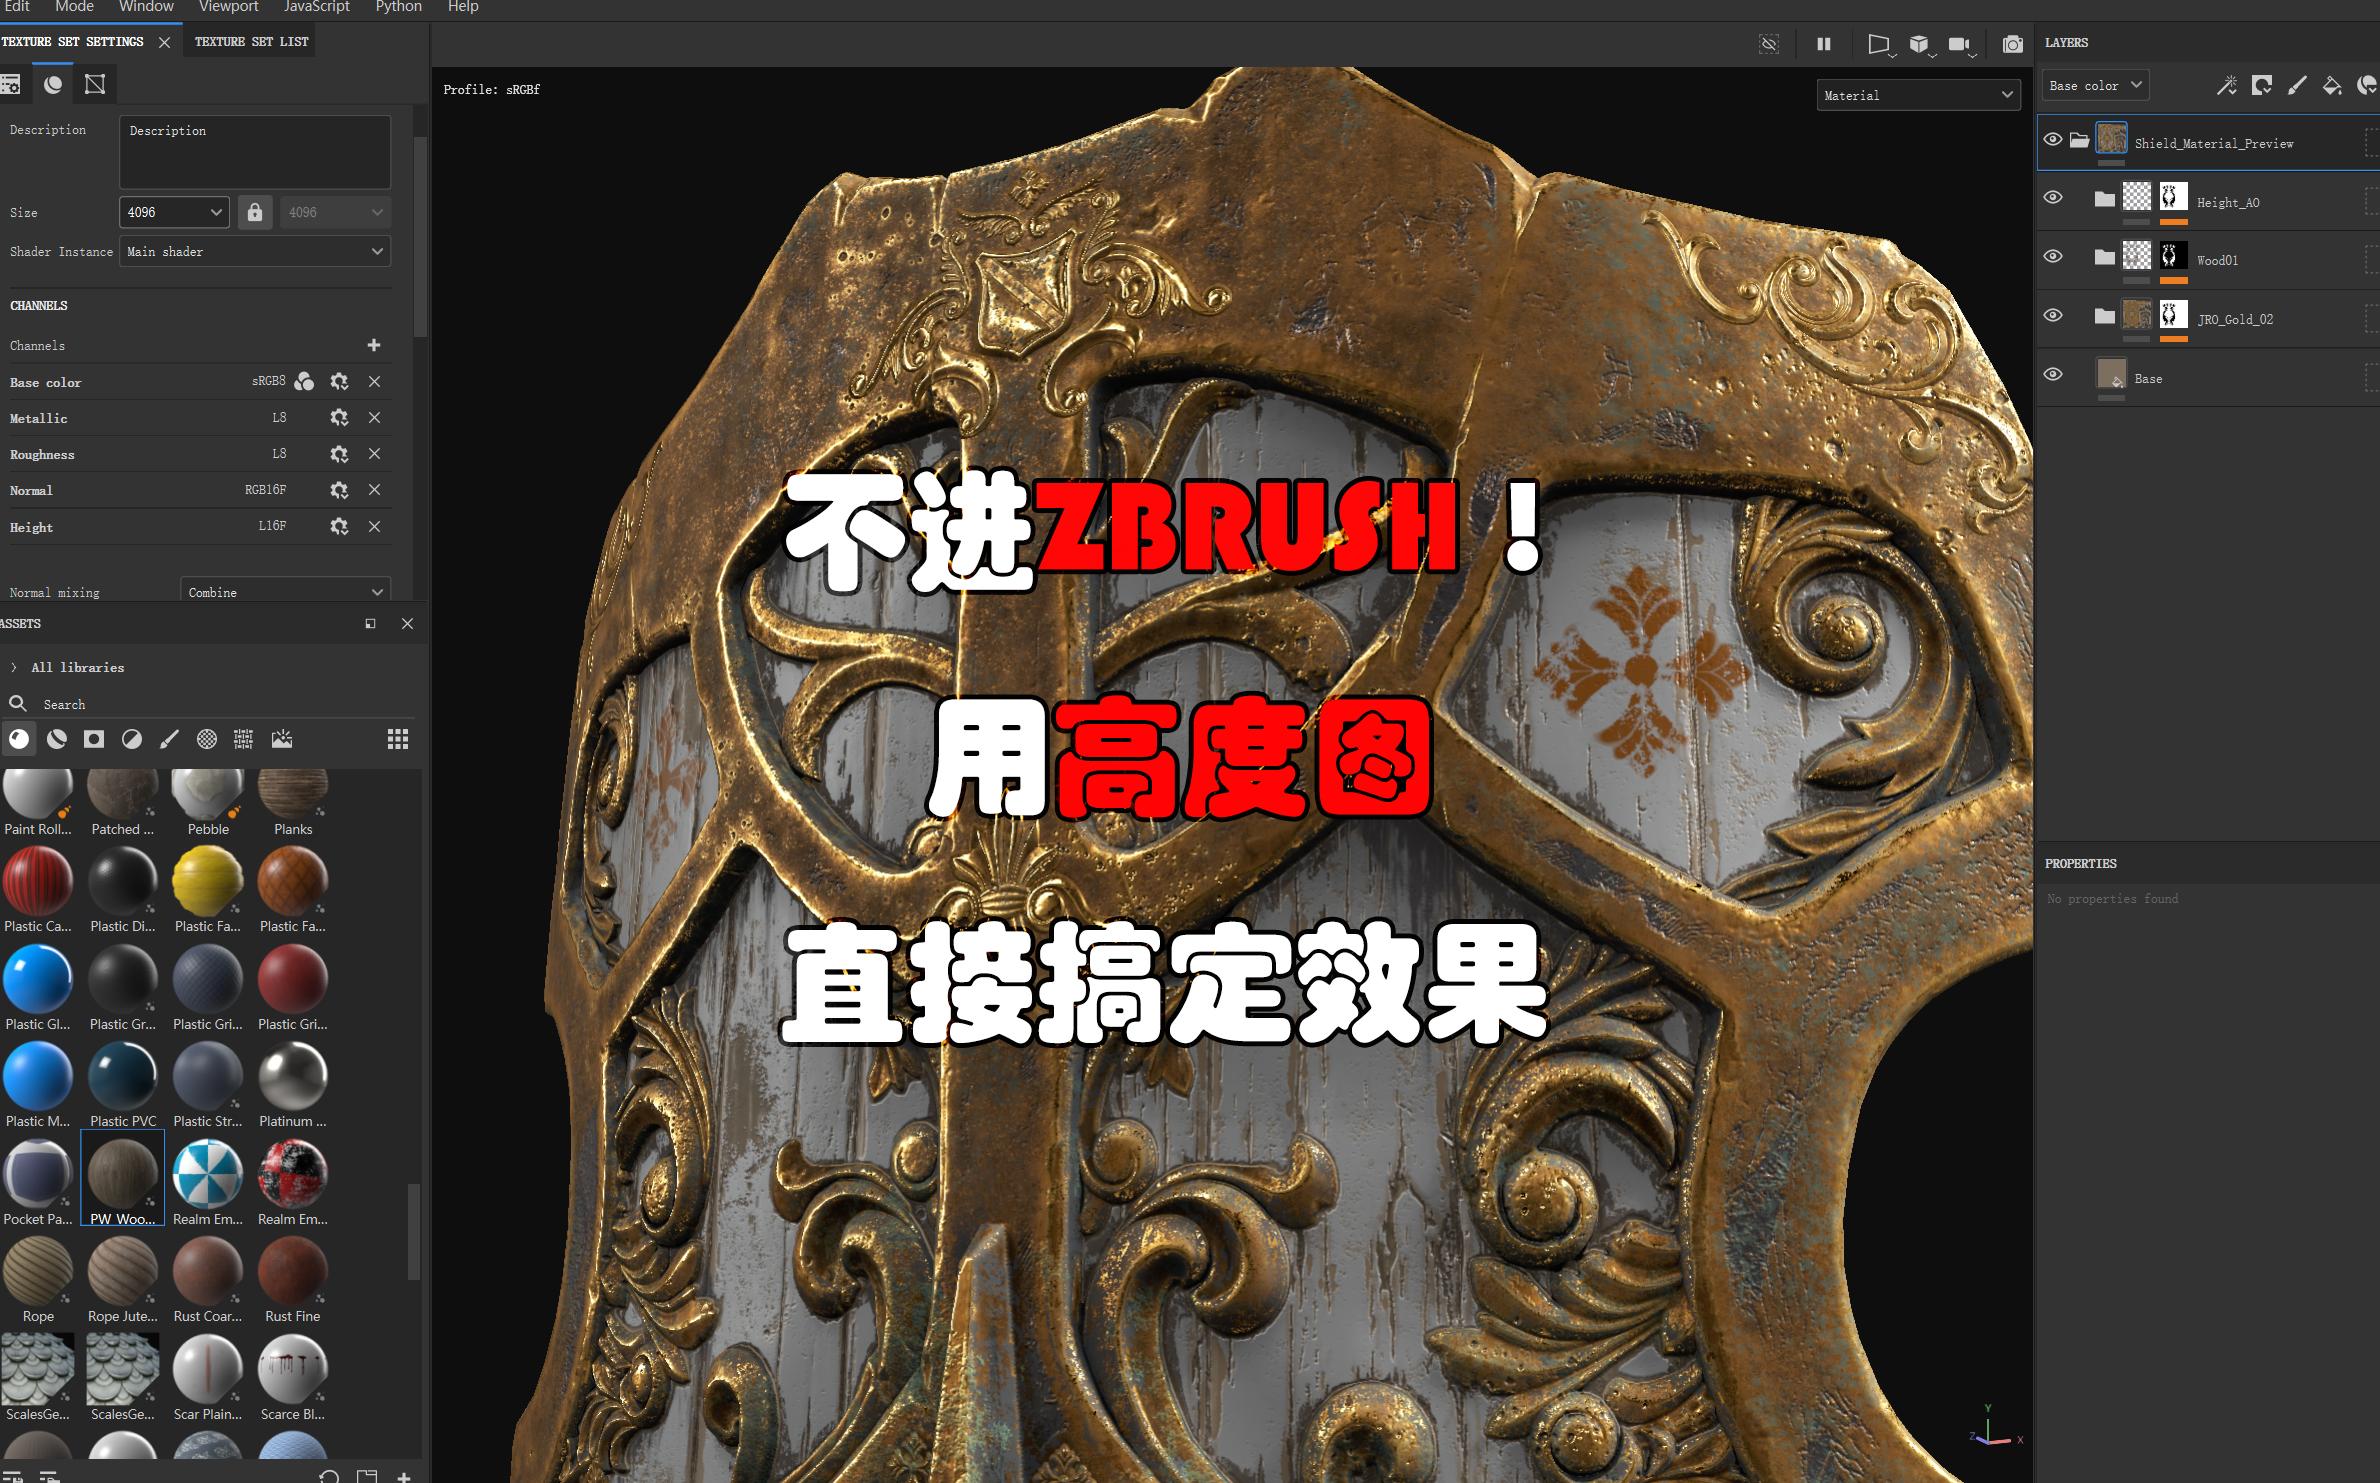This screenshot has height=1483, width=2380.
Task: Hide the Shield_Material_Preview layer group
Action: tap(2052, 140)
